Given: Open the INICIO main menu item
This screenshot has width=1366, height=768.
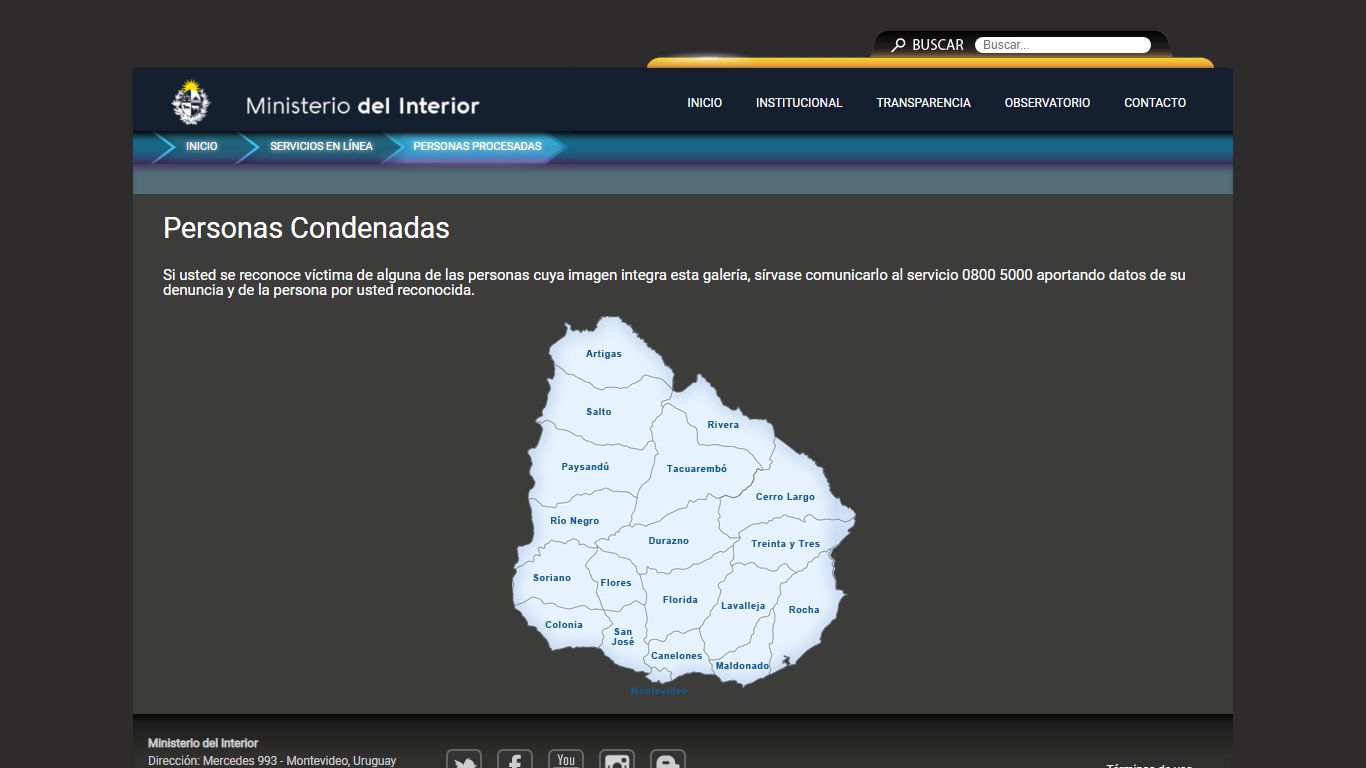Looking at the screenshot, I should (x=704, y=103).
